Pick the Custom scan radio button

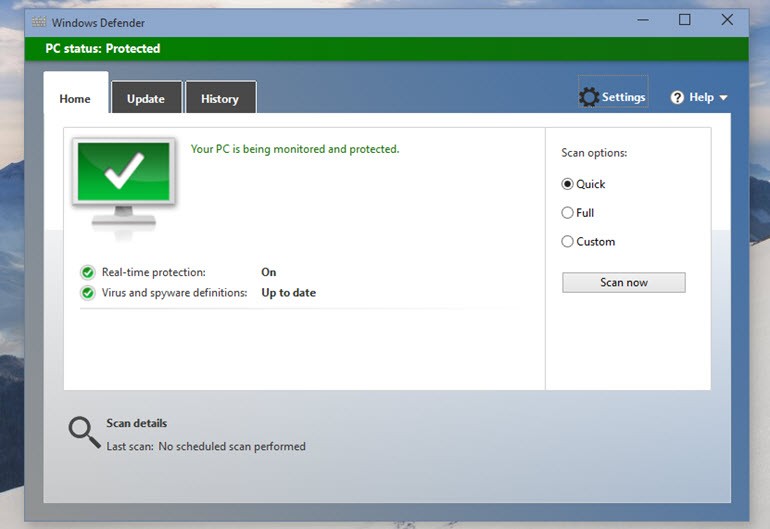[x=568, y=242]
